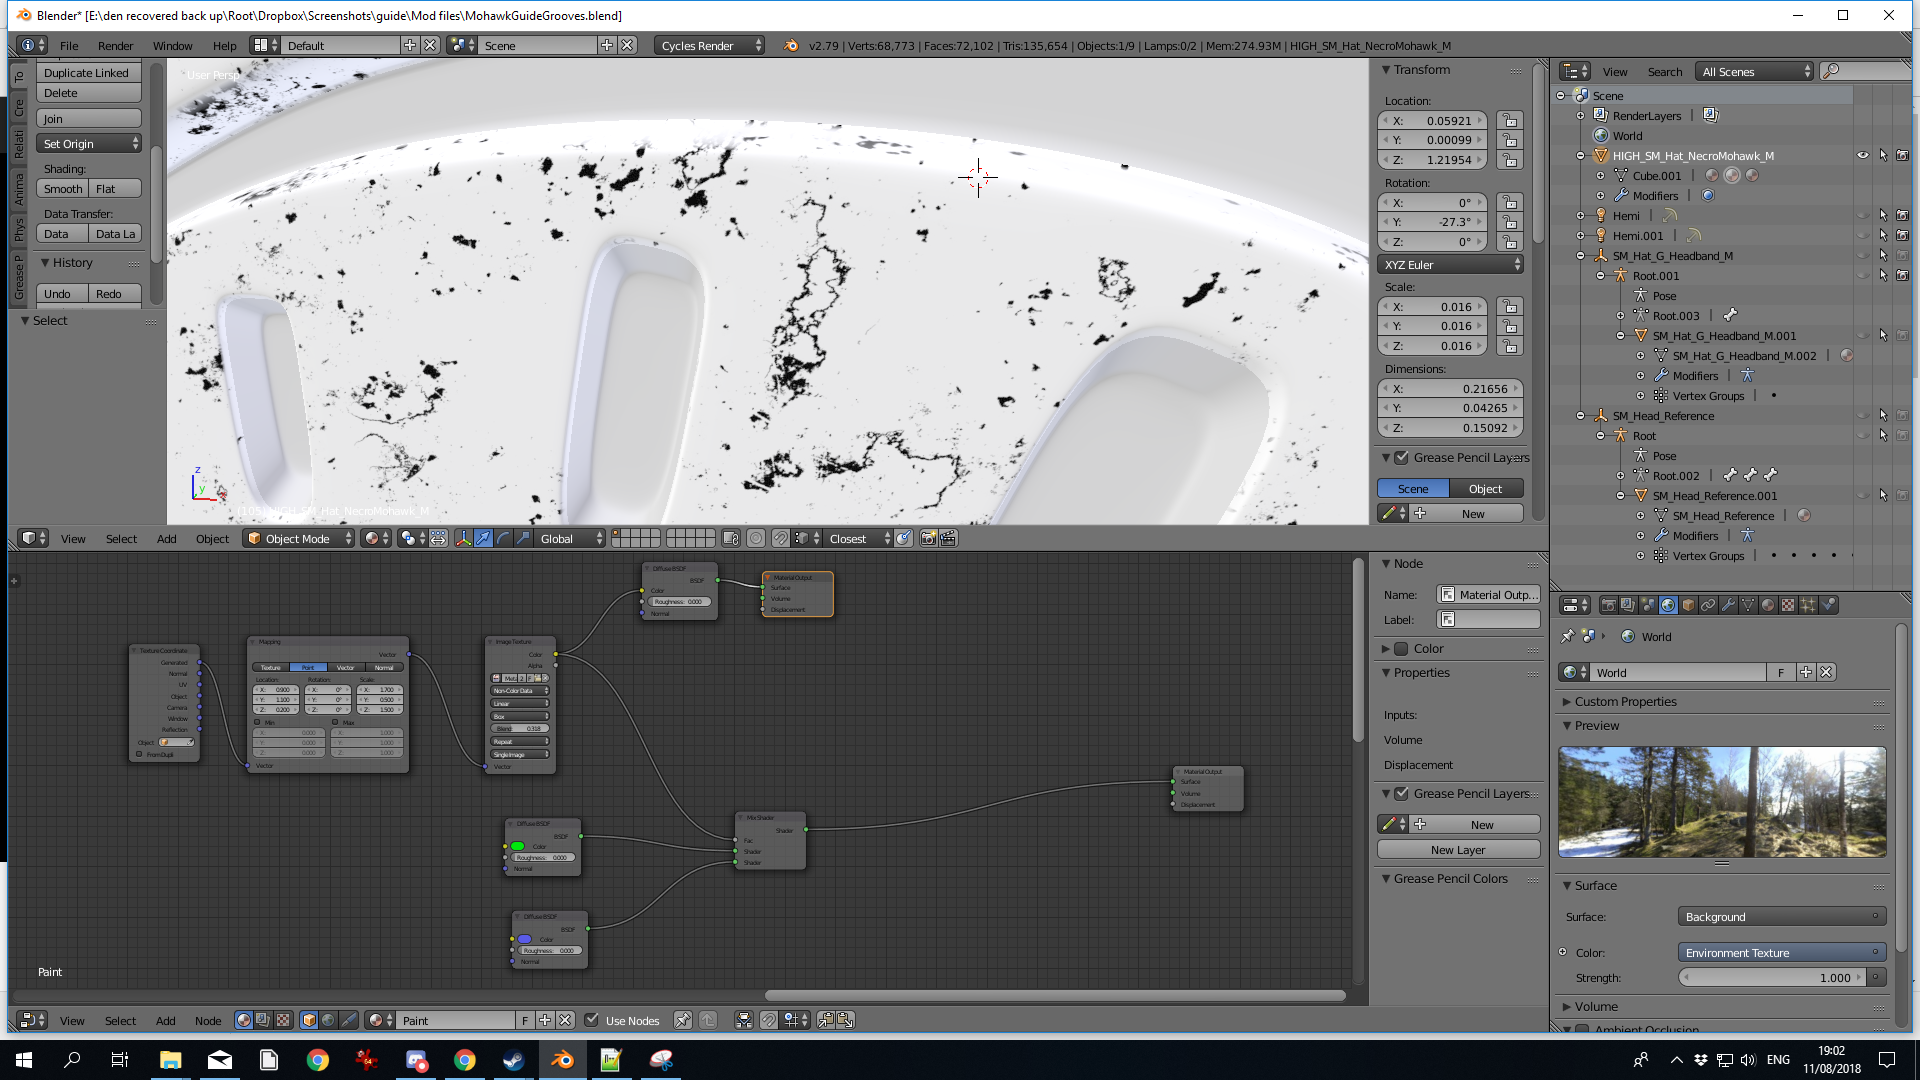
Task: Open the Object Constraints tab (chain link icon)
Action: tap(1708, 605)
